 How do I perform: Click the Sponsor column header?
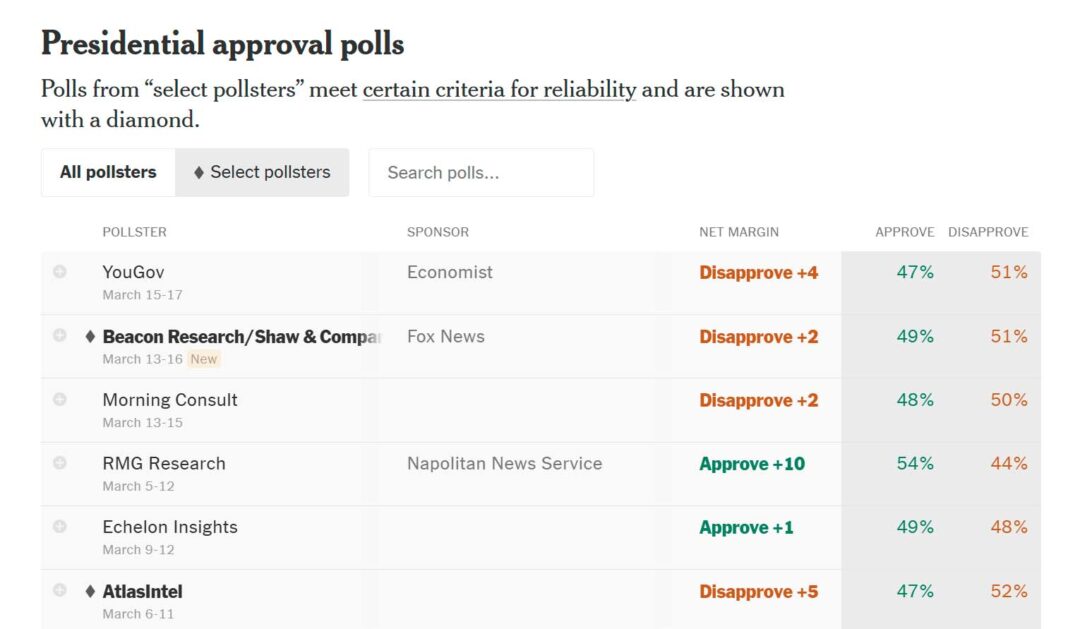tap(437, 232)
